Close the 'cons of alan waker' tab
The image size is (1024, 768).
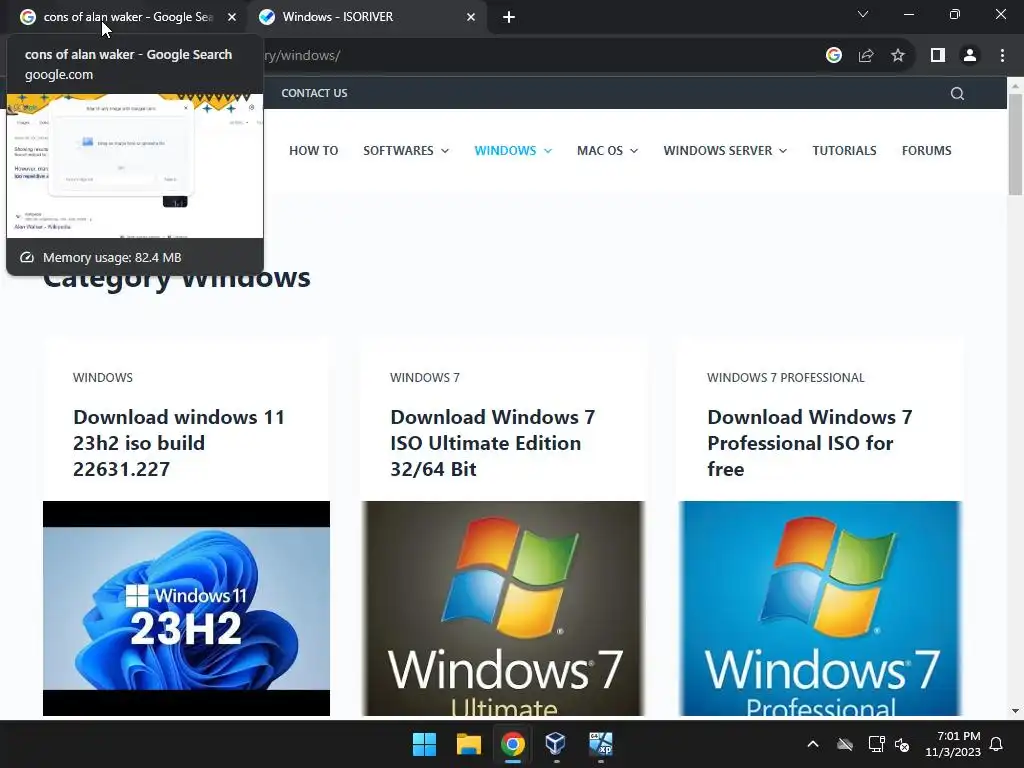[x=232, y=18]
